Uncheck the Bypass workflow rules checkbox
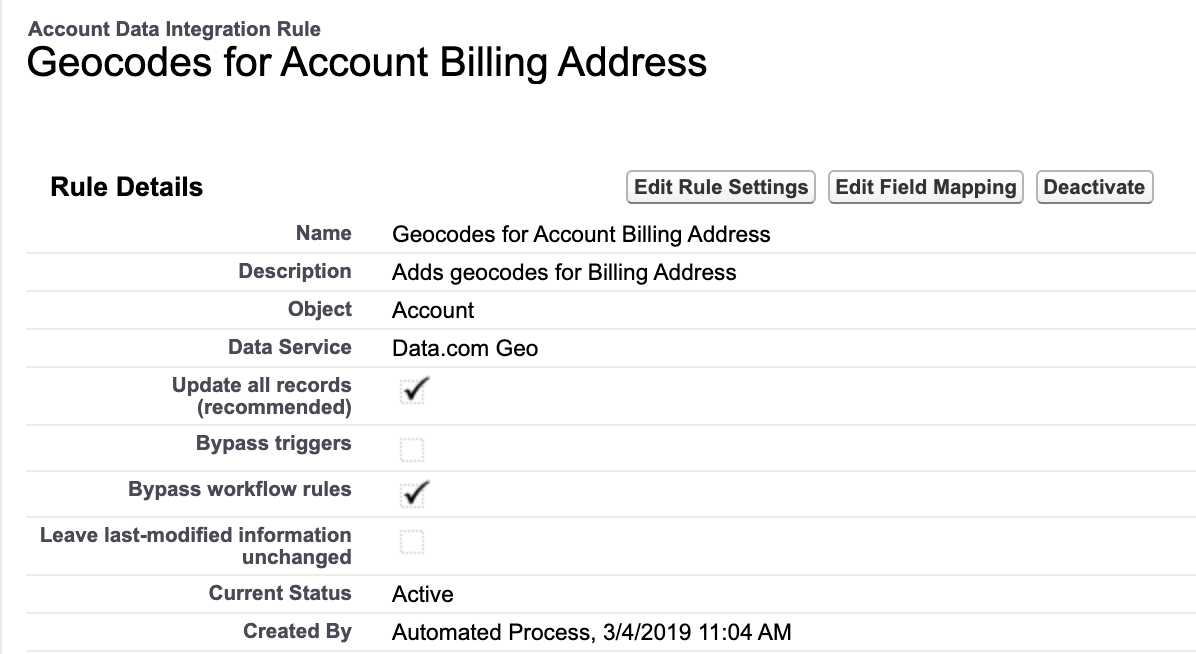This screenshot has height=654, width=1196. [x=412, y=491]
